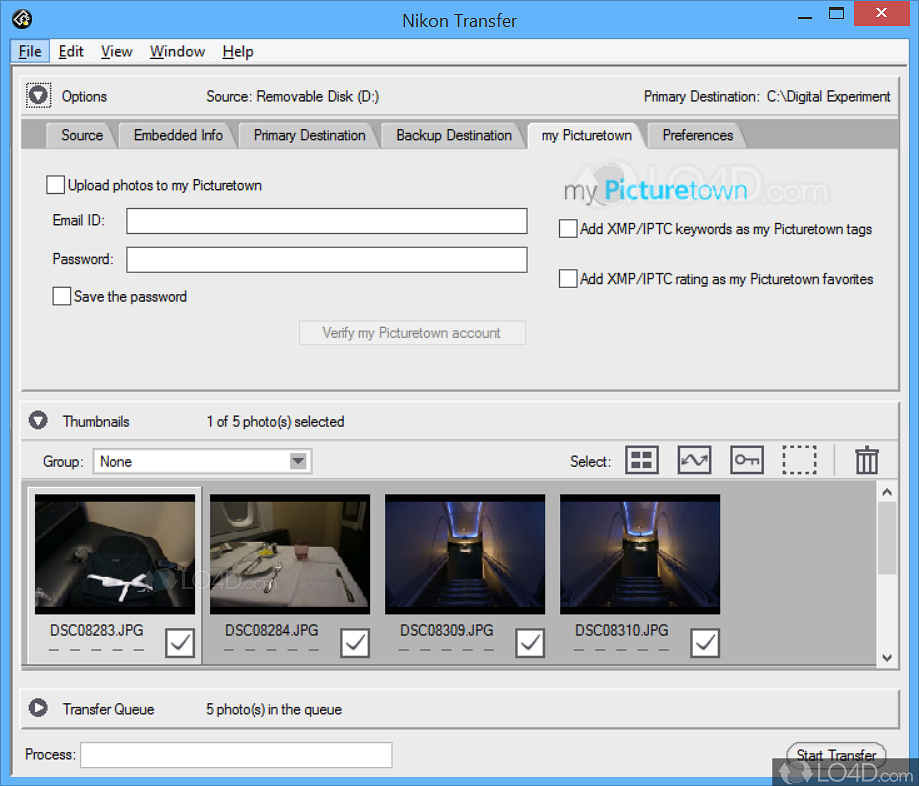Expand the Transfer Queue section
919x786 pixels.
38,707
